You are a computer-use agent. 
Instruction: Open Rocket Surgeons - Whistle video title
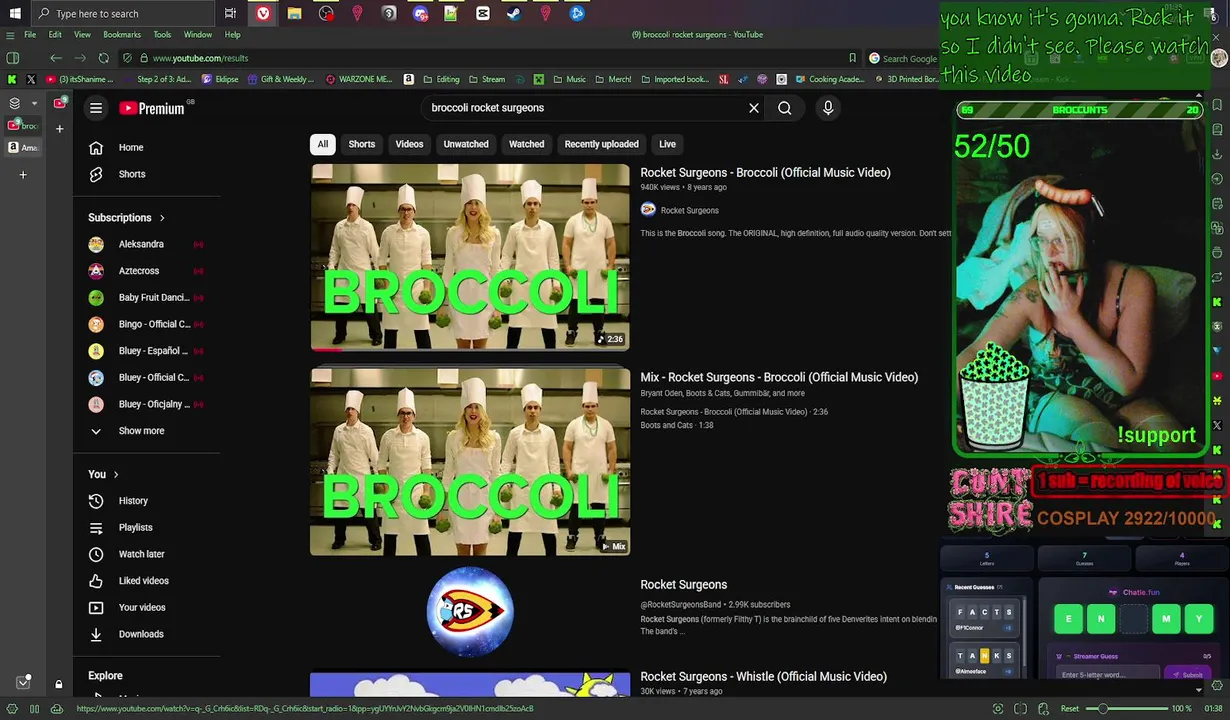[763, 677]
